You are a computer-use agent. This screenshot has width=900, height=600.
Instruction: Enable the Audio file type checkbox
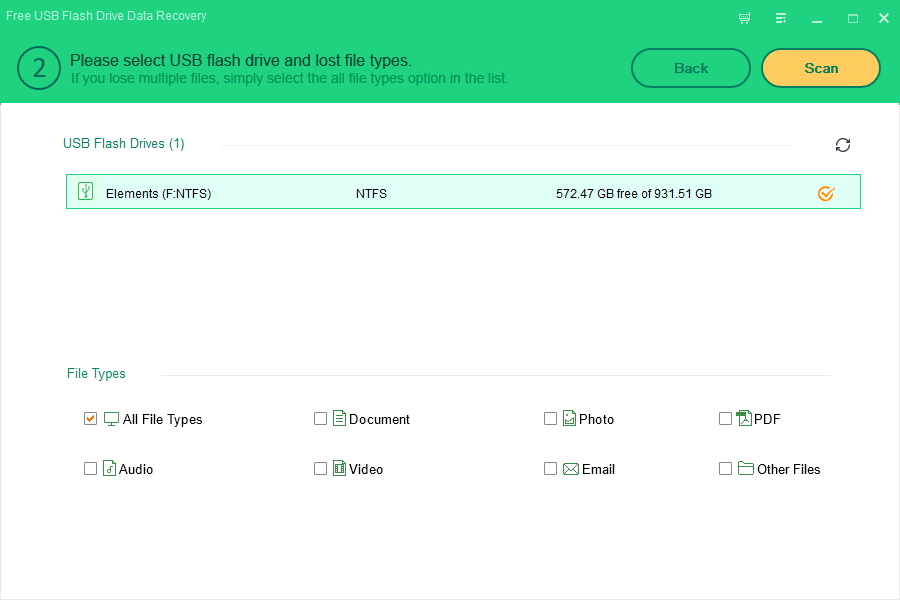(x=90, y=468)
